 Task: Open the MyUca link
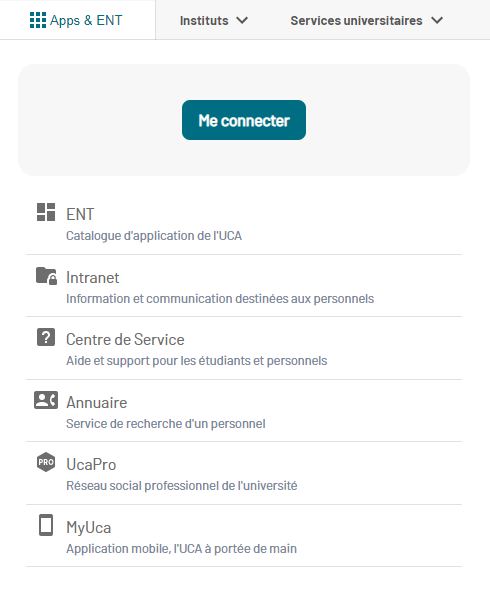click(244, 536)
